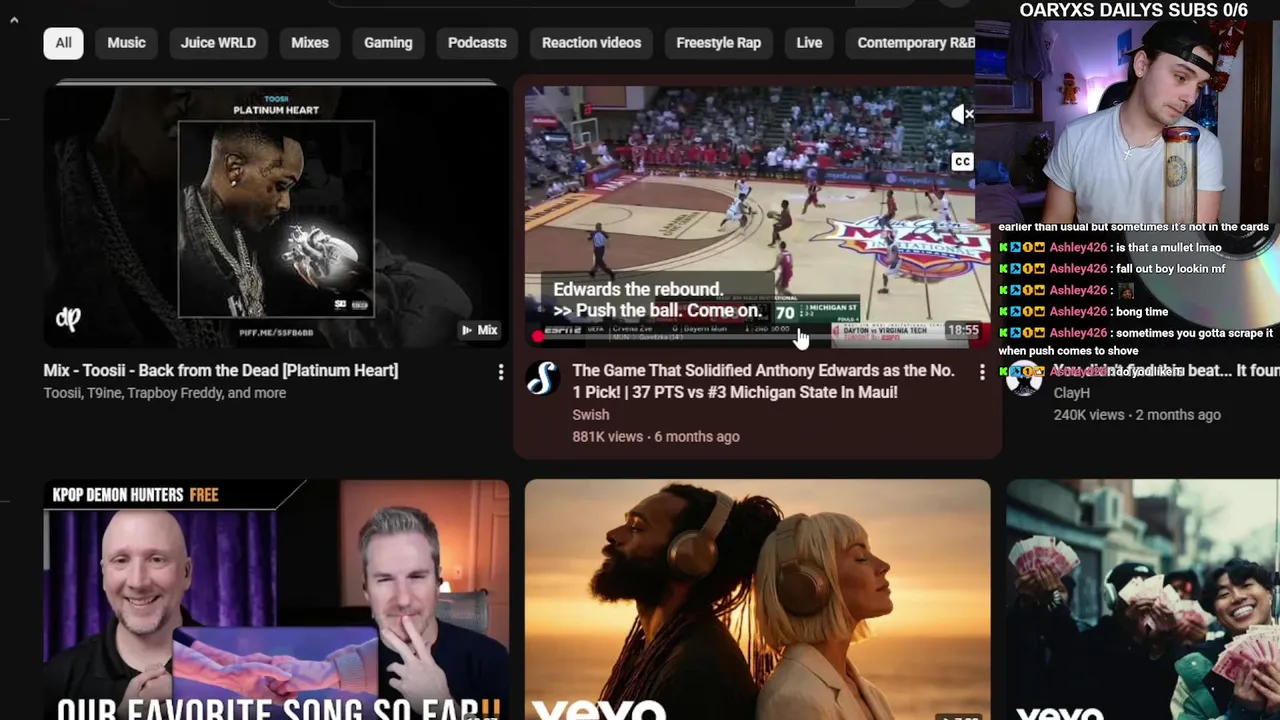This screenshot has height=720, width=1280.
Task: Open the ClayH channel name
Action: click(x=1072, y=393)
